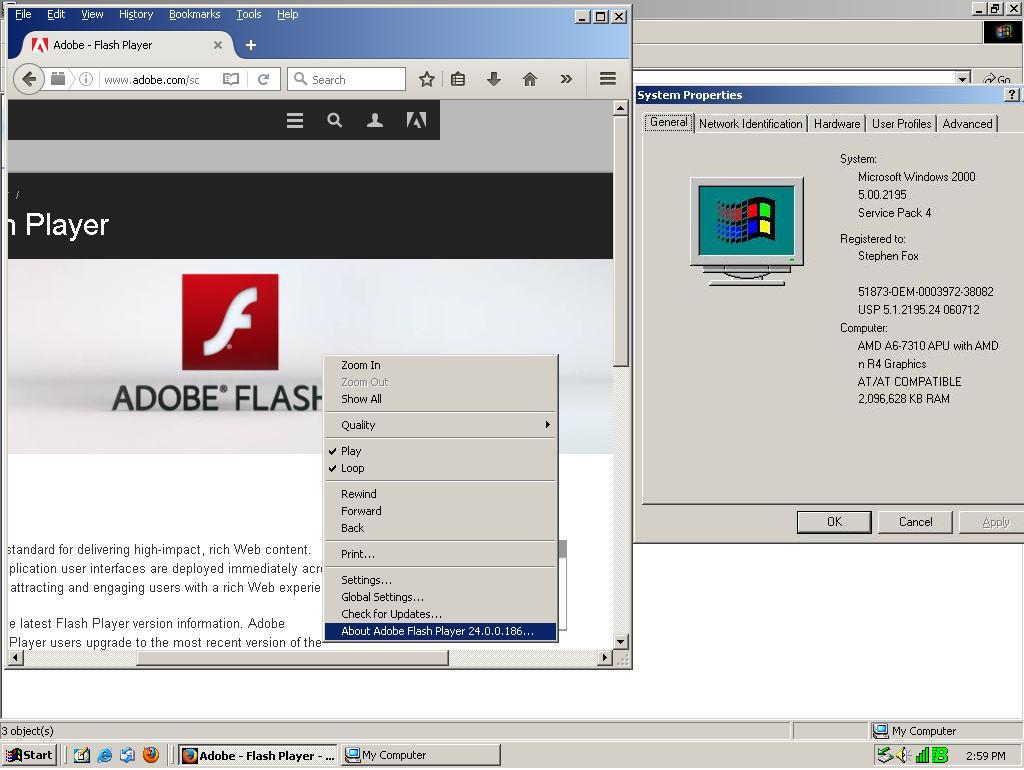
Task: Open the Help menu in Firefox
Action: tap(287, 14)
